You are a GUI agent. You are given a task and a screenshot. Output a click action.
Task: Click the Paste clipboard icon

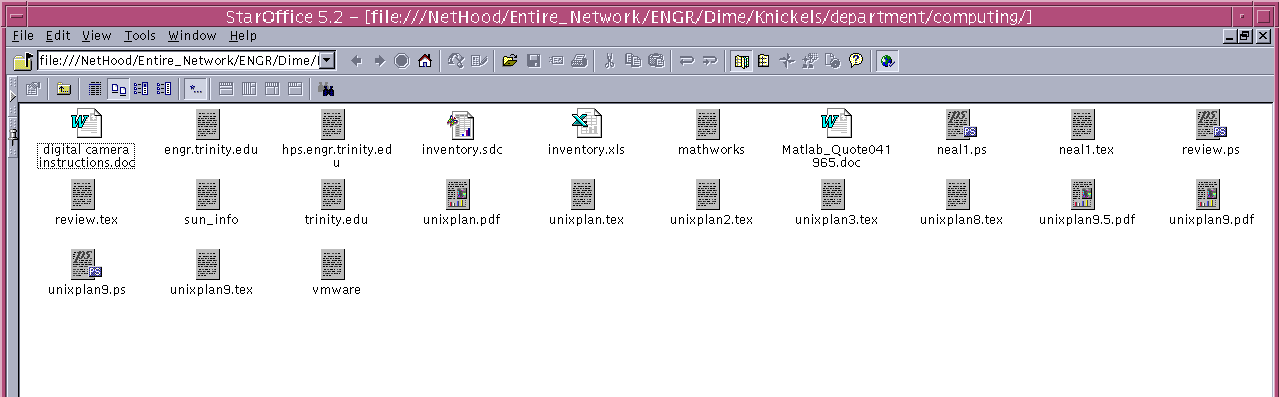click(x=656, y=61)
